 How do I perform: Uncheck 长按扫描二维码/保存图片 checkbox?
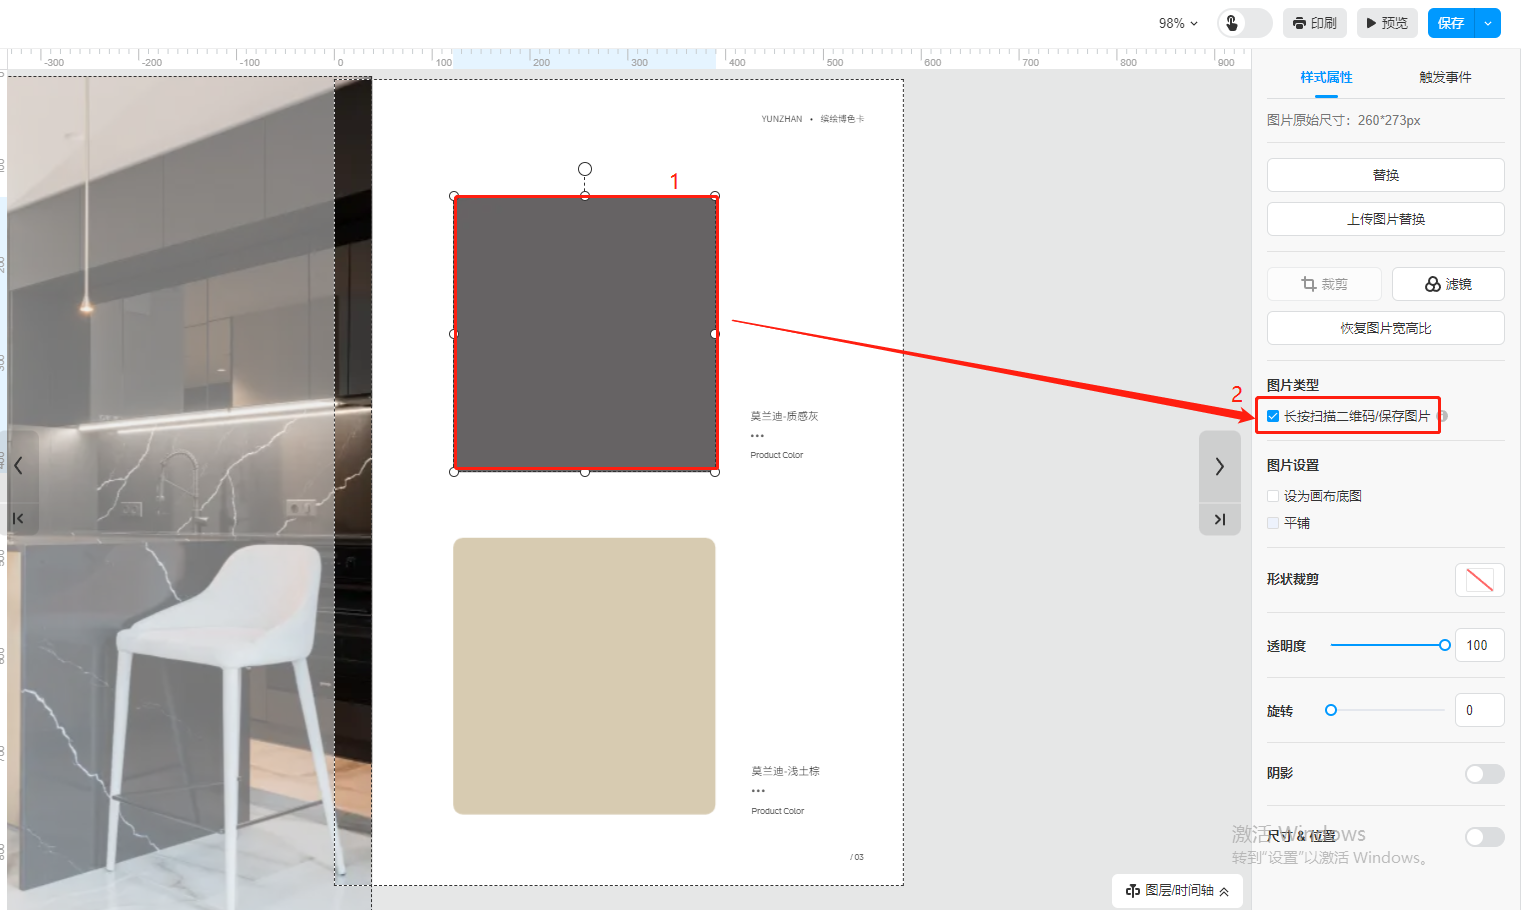coord(1273,416)
